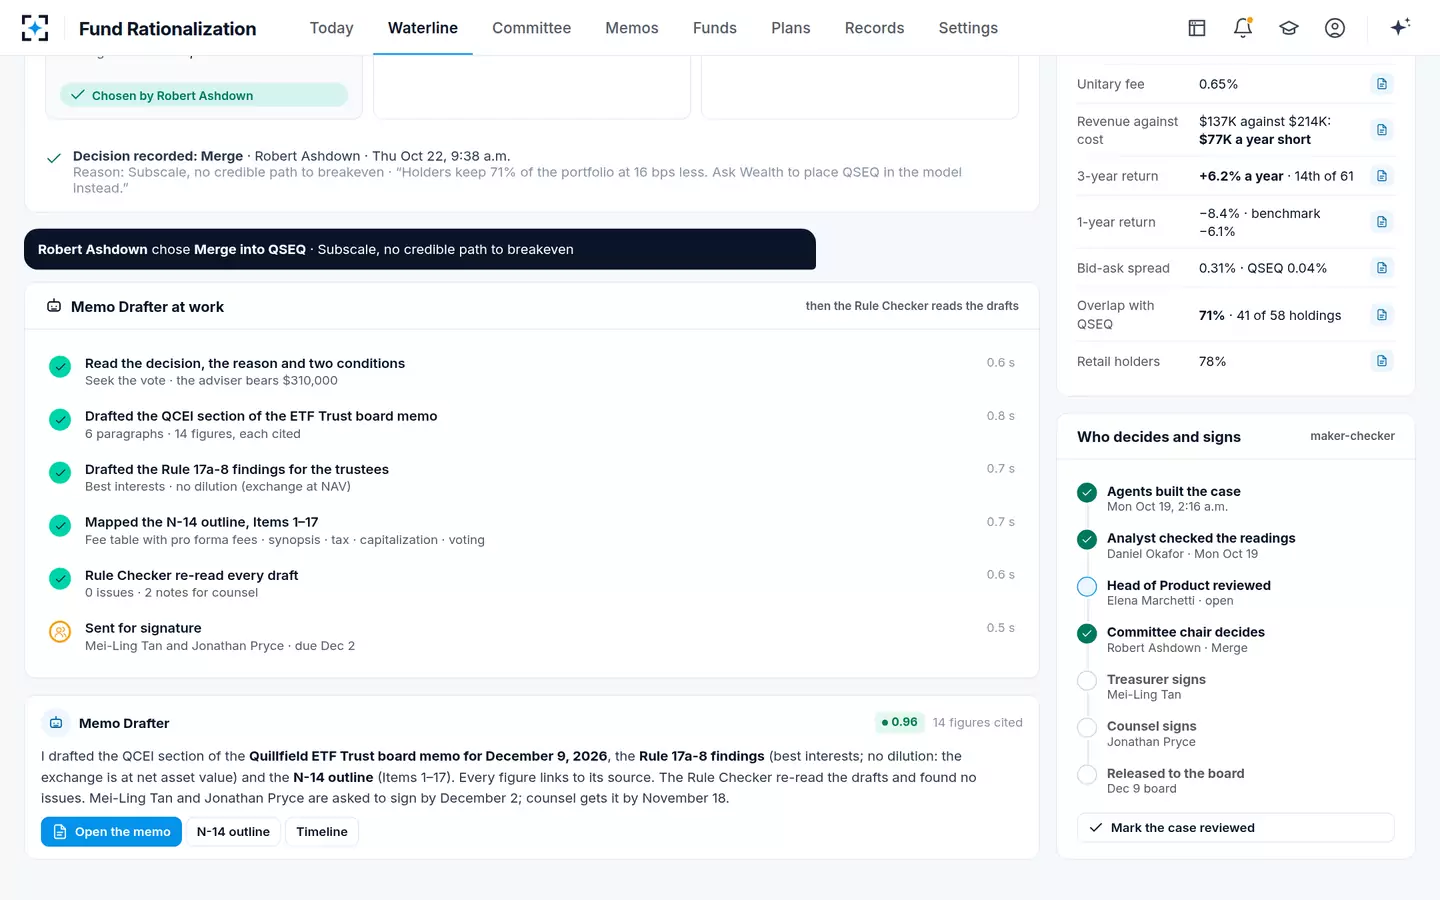Switch to the Today tab

[x=331, y=28]
